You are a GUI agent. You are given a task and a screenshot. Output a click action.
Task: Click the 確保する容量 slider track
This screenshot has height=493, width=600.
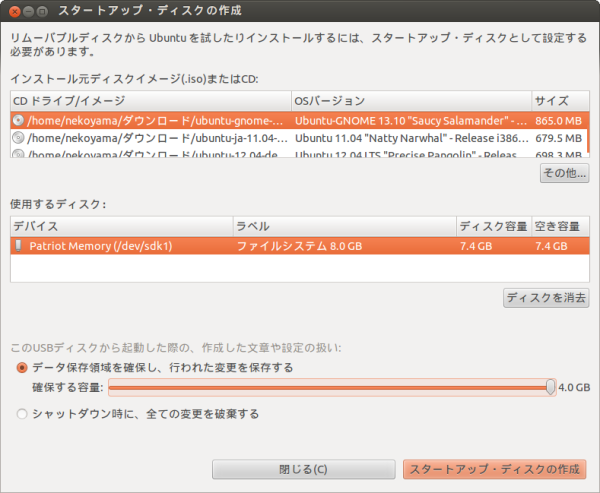pyautogui.click(x=330, y=387)
